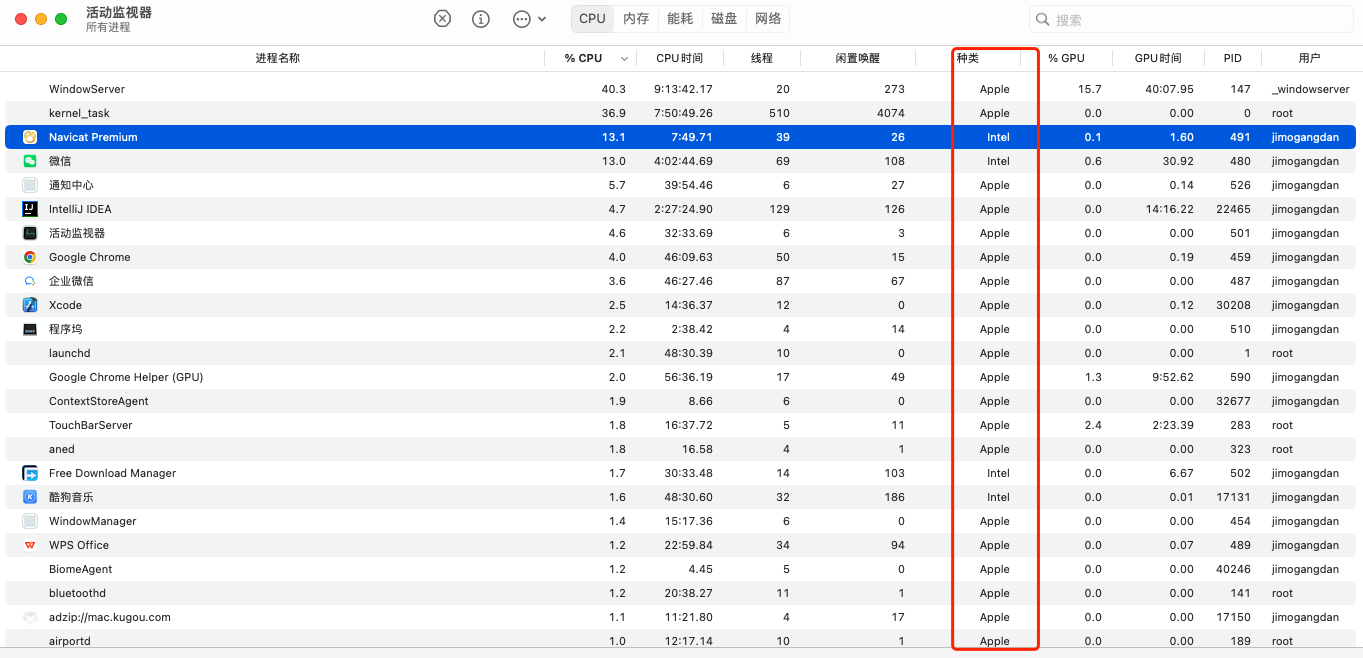Click the IntelliJ IDEA app icon
The width and height of the screenshot is (1363, 658).
[30, 209]
